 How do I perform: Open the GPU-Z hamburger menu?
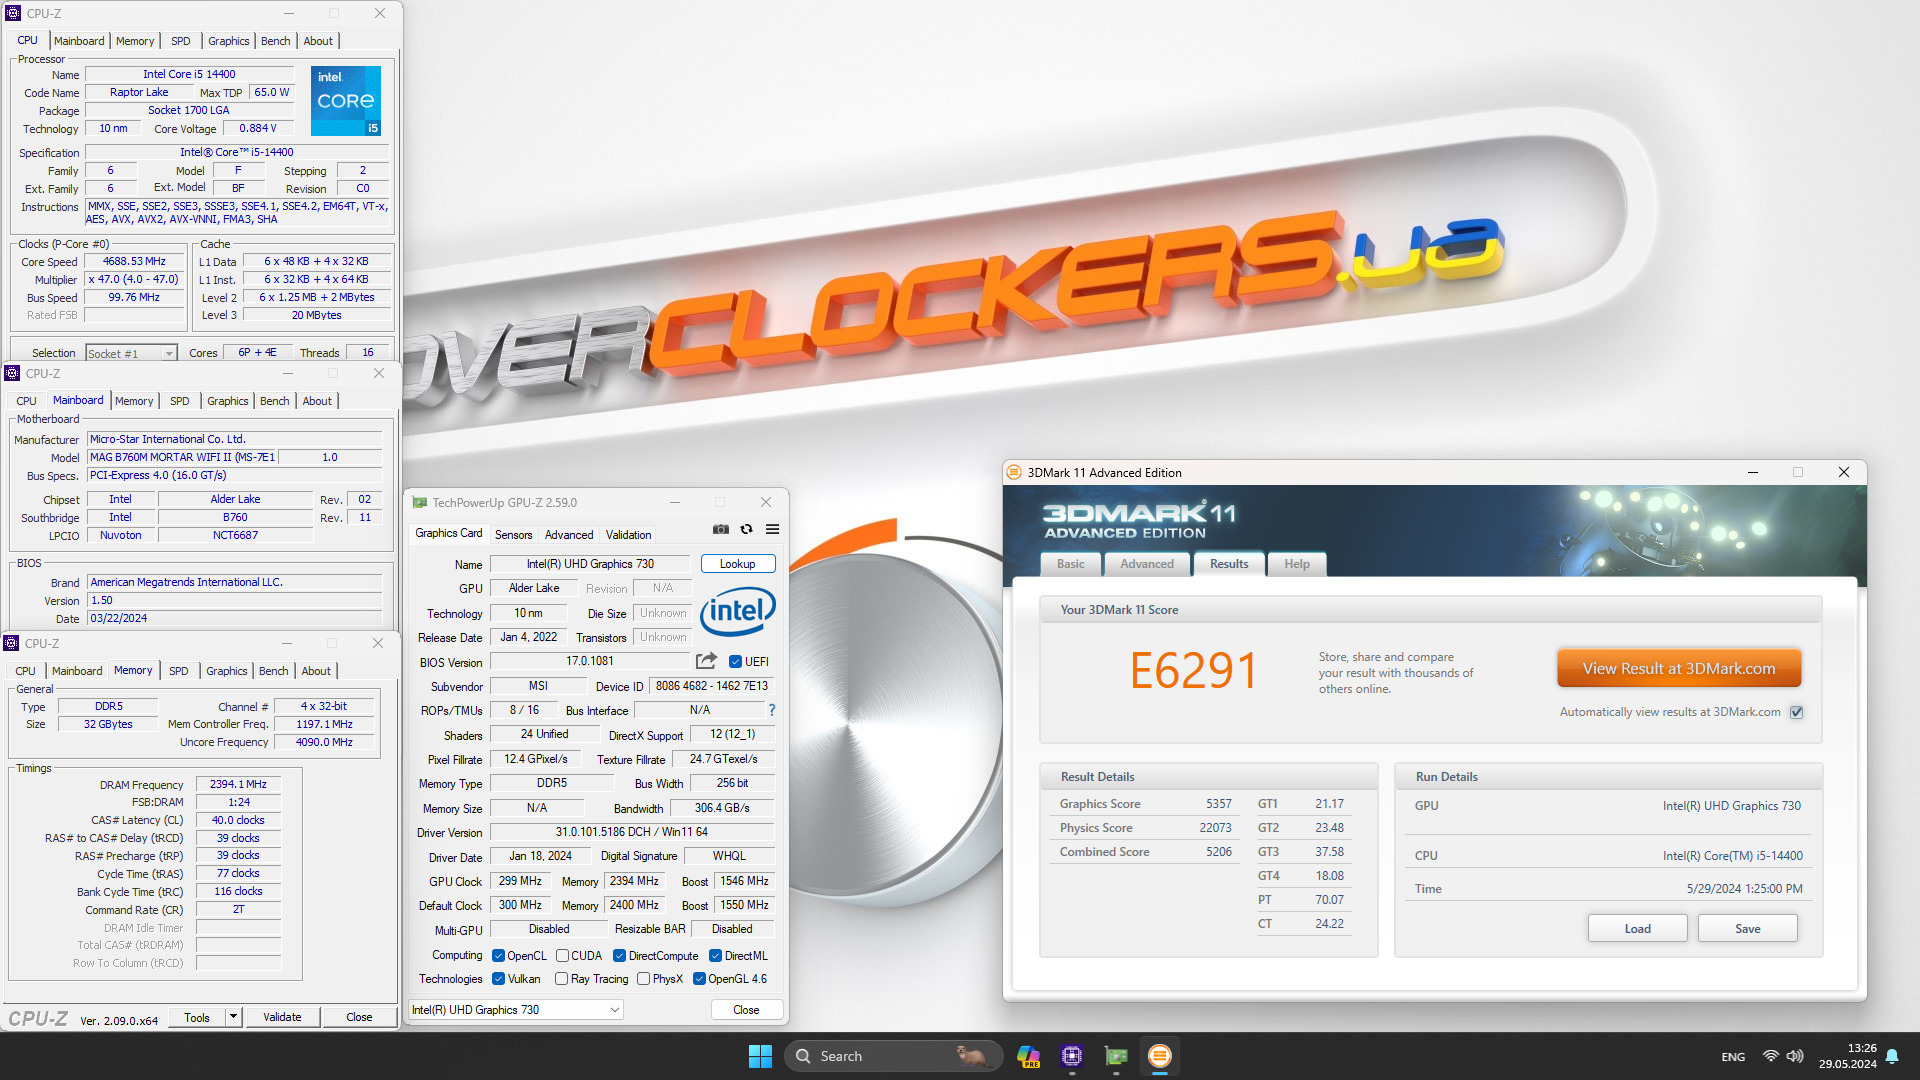tap(772, 529)
